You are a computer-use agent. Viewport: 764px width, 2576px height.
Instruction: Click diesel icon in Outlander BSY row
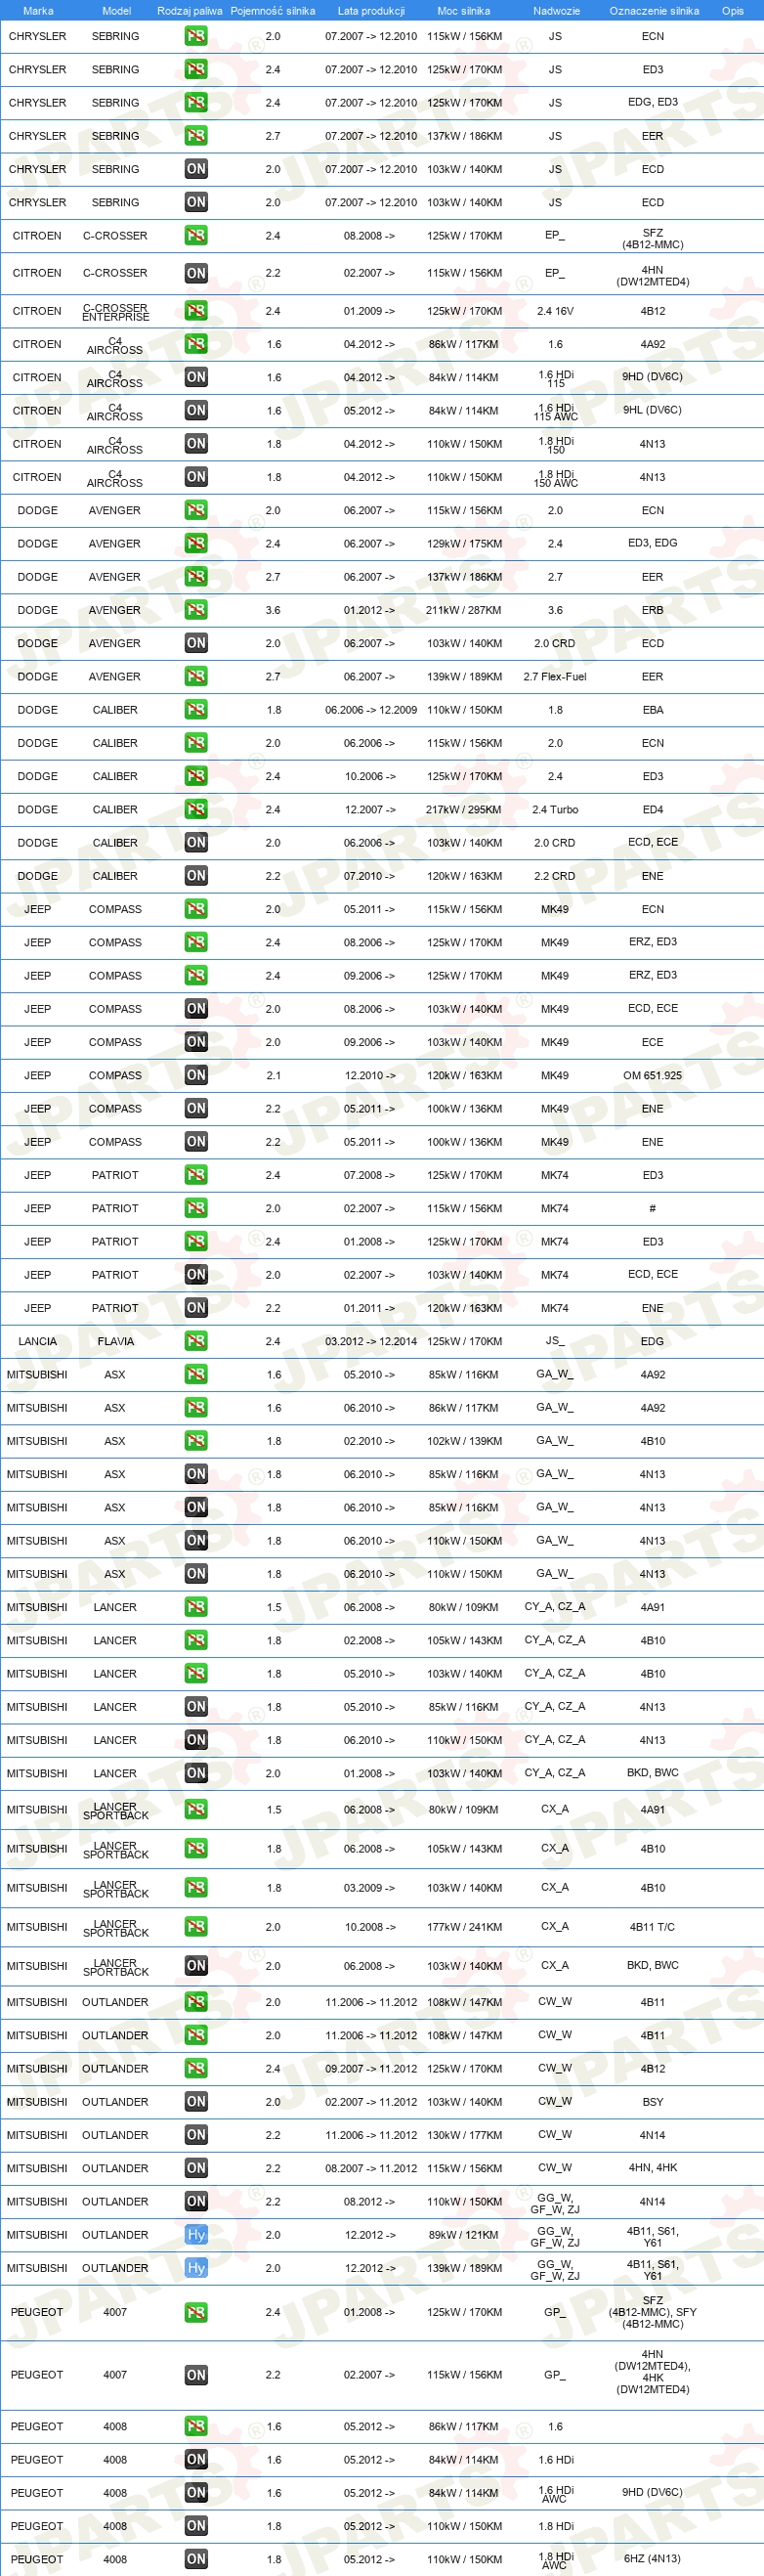(196, 2102)
